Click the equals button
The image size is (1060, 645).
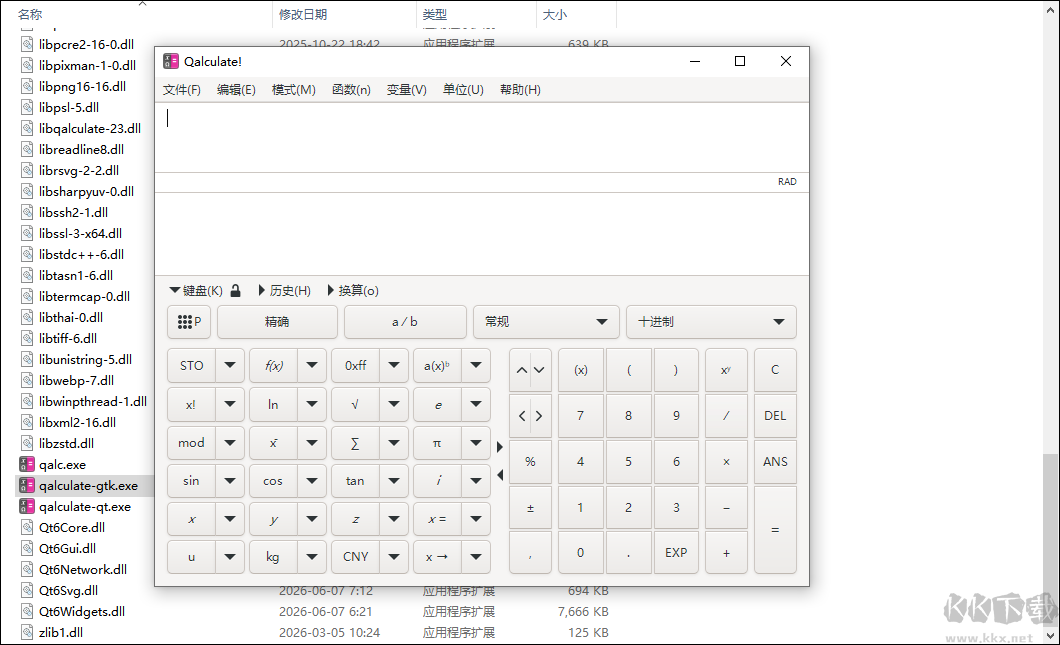tap(775, 530)
